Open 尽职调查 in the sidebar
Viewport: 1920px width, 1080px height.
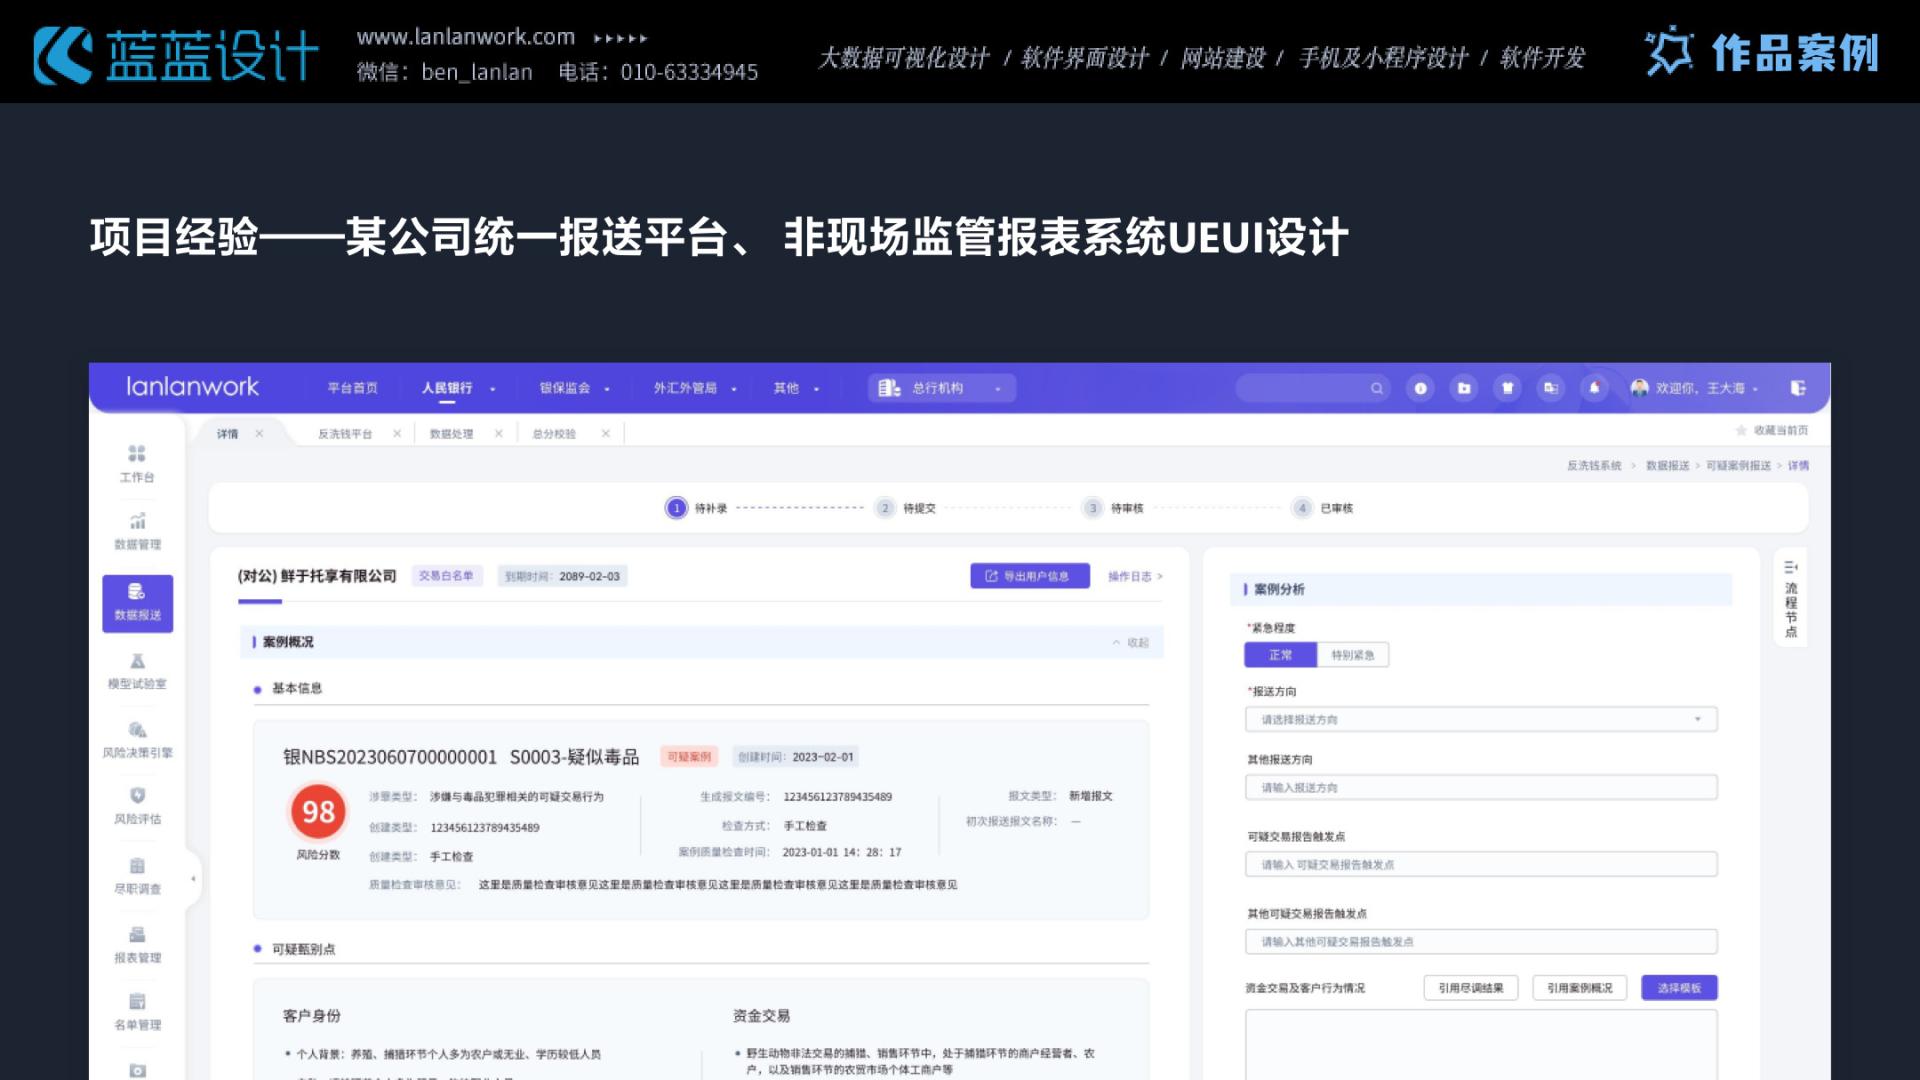coord(137,876)
